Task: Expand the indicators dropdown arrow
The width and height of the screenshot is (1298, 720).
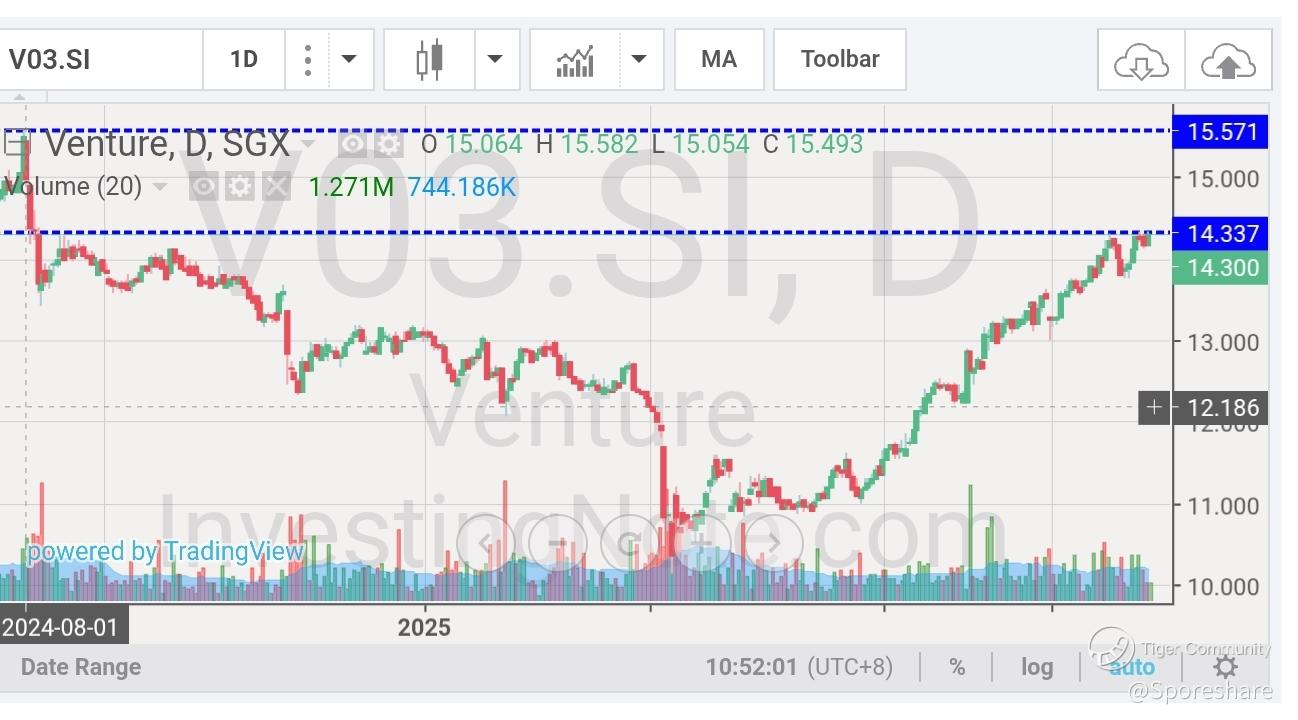Action: coord(640,59)
